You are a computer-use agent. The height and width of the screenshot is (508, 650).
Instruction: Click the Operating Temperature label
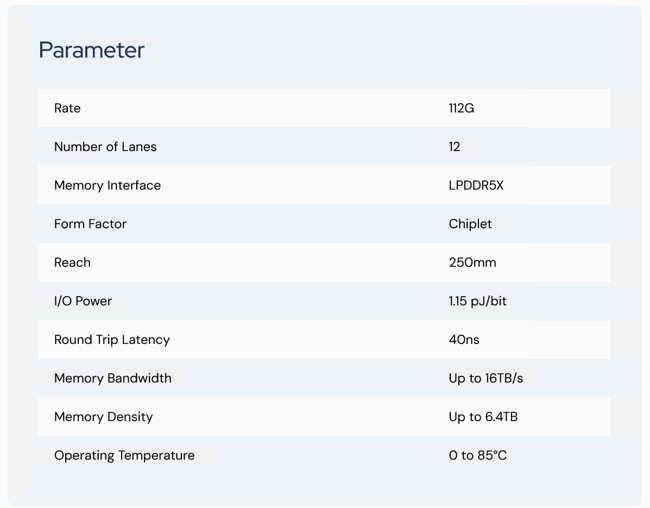[x=124, y=456]
